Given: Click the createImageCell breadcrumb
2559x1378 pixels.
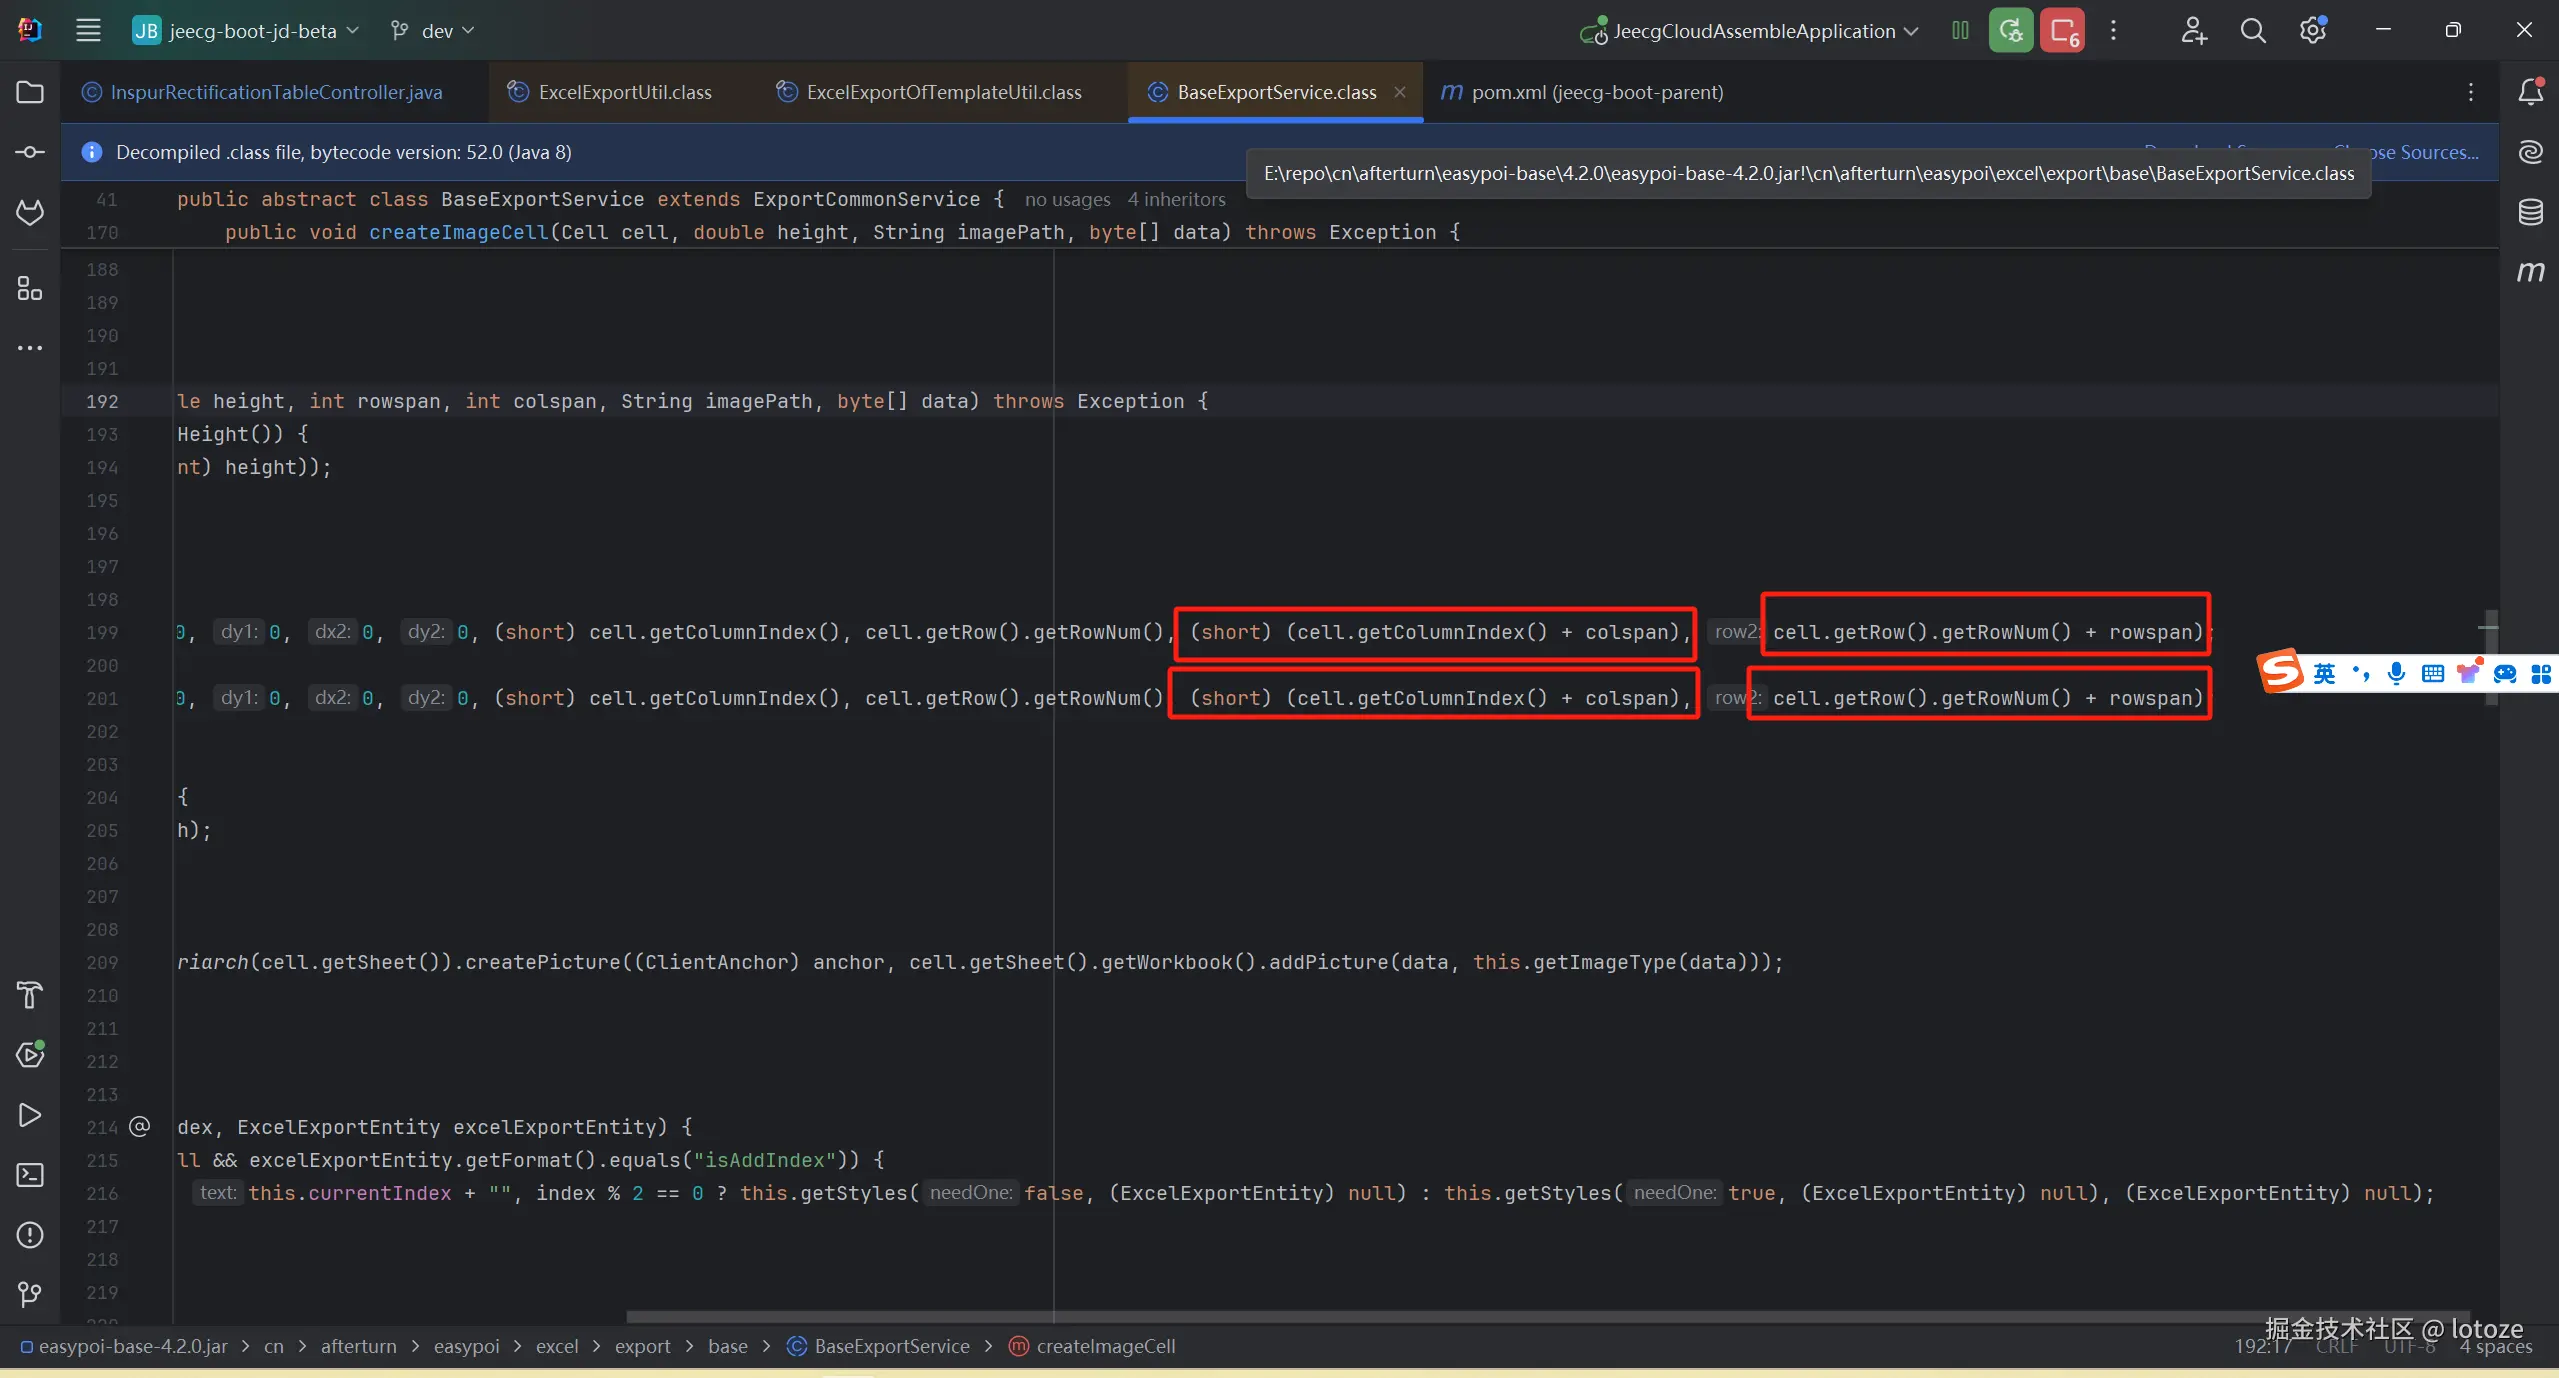Looking at the screenshot, I should (x=1104, y=1346).
